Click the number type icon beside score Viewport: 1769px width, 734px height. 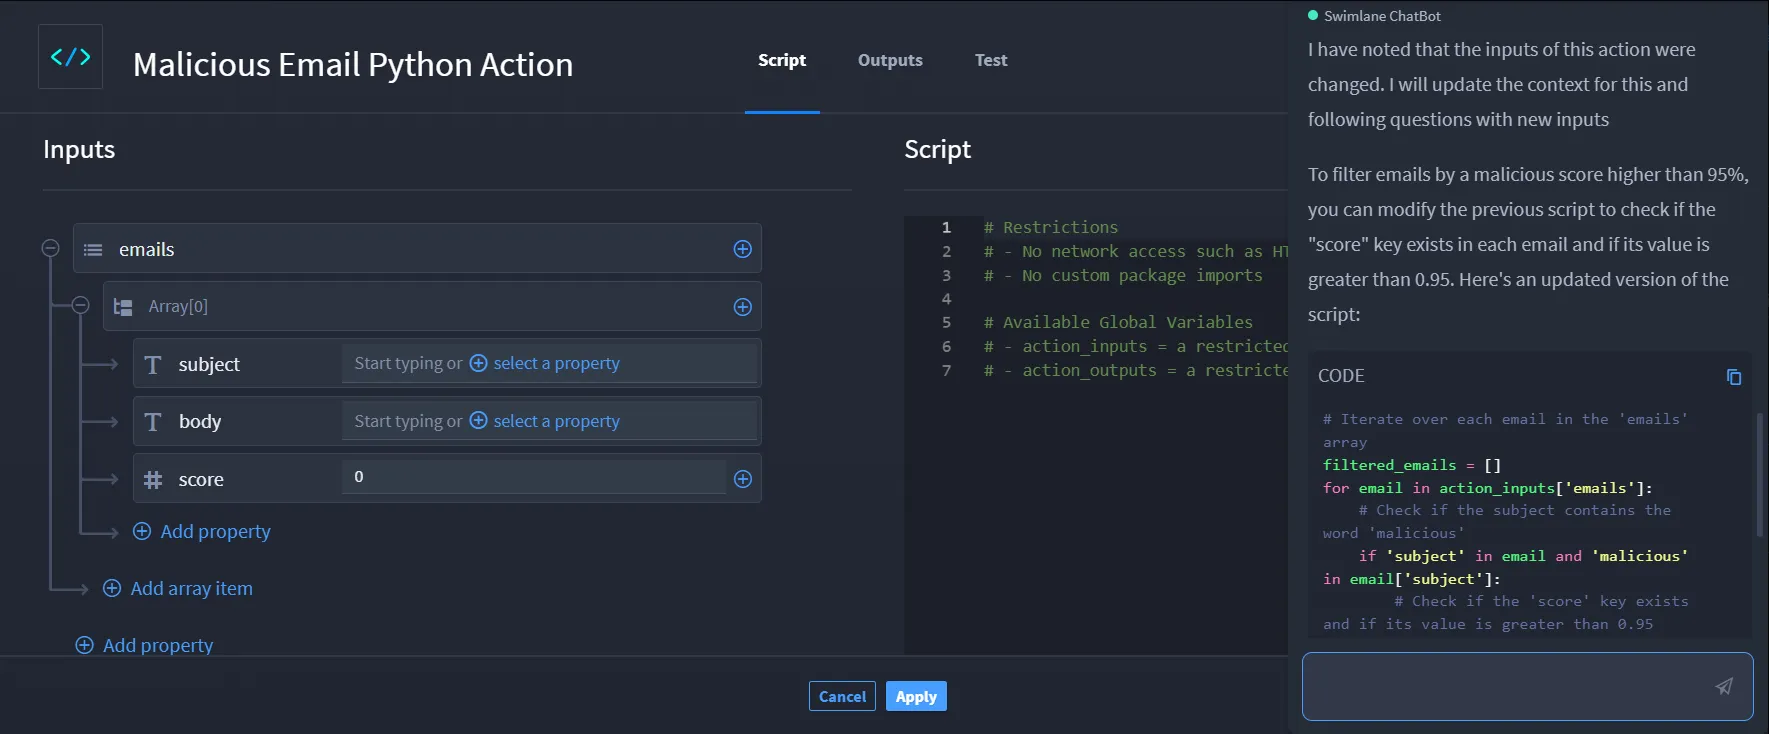point(153,480)
